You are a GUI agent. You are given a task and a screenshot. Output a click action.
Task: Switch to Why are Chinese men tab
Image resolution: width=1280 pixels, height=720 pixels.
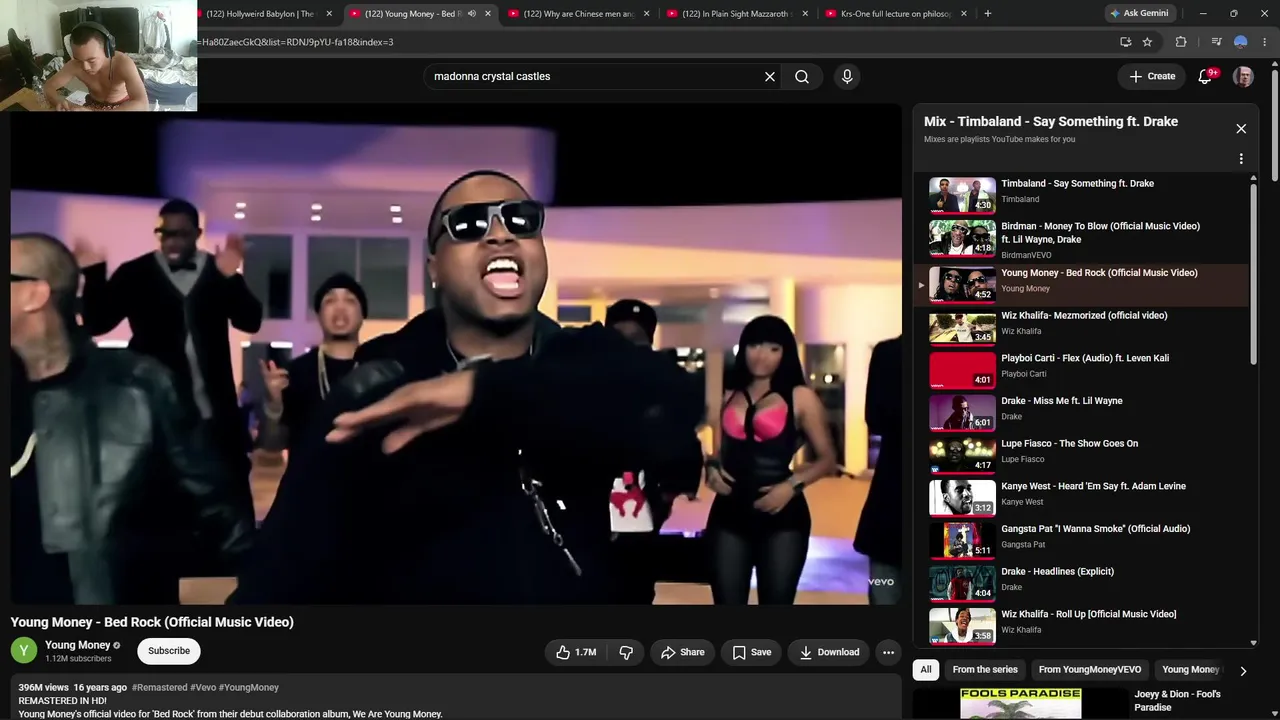pos(579,14)
